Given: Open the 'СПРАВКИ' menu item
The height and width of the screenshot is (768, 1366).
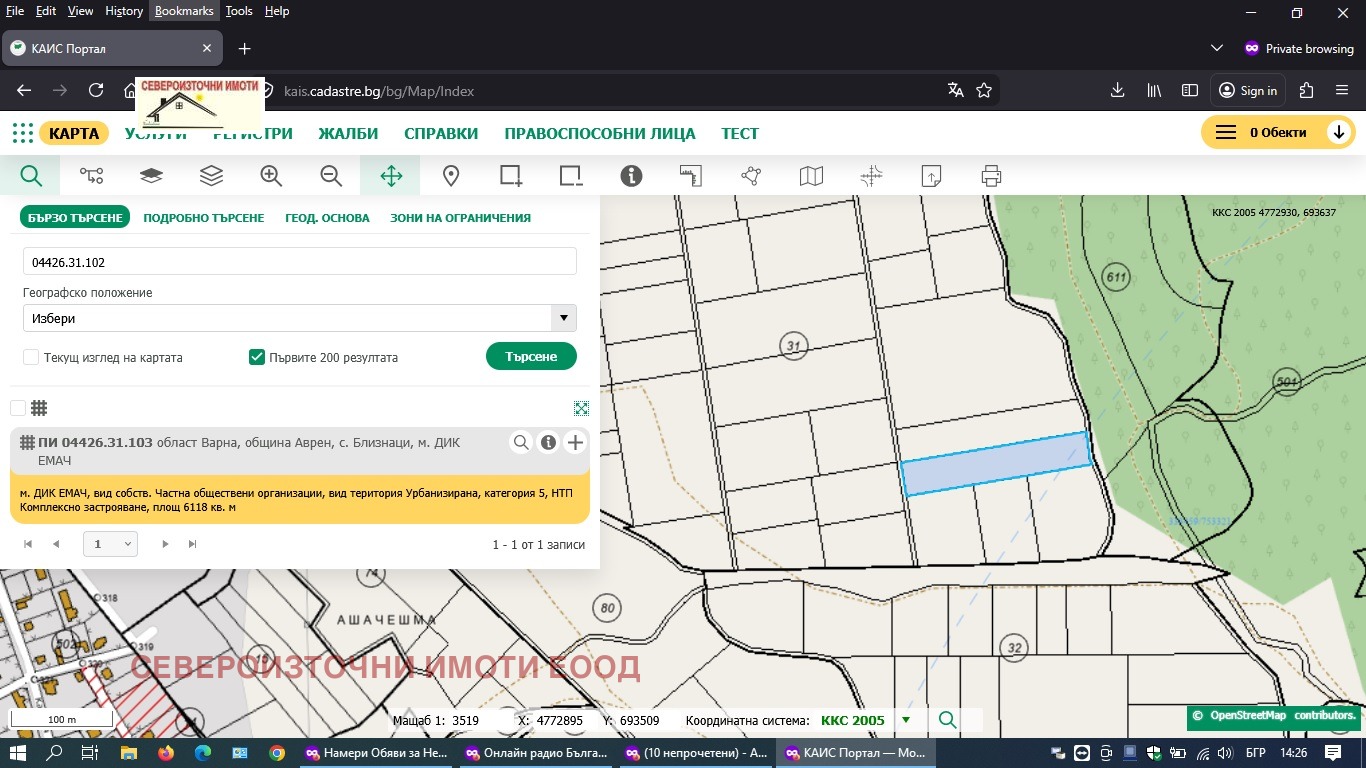Looking at the screenshot, I should coord(441,133).
